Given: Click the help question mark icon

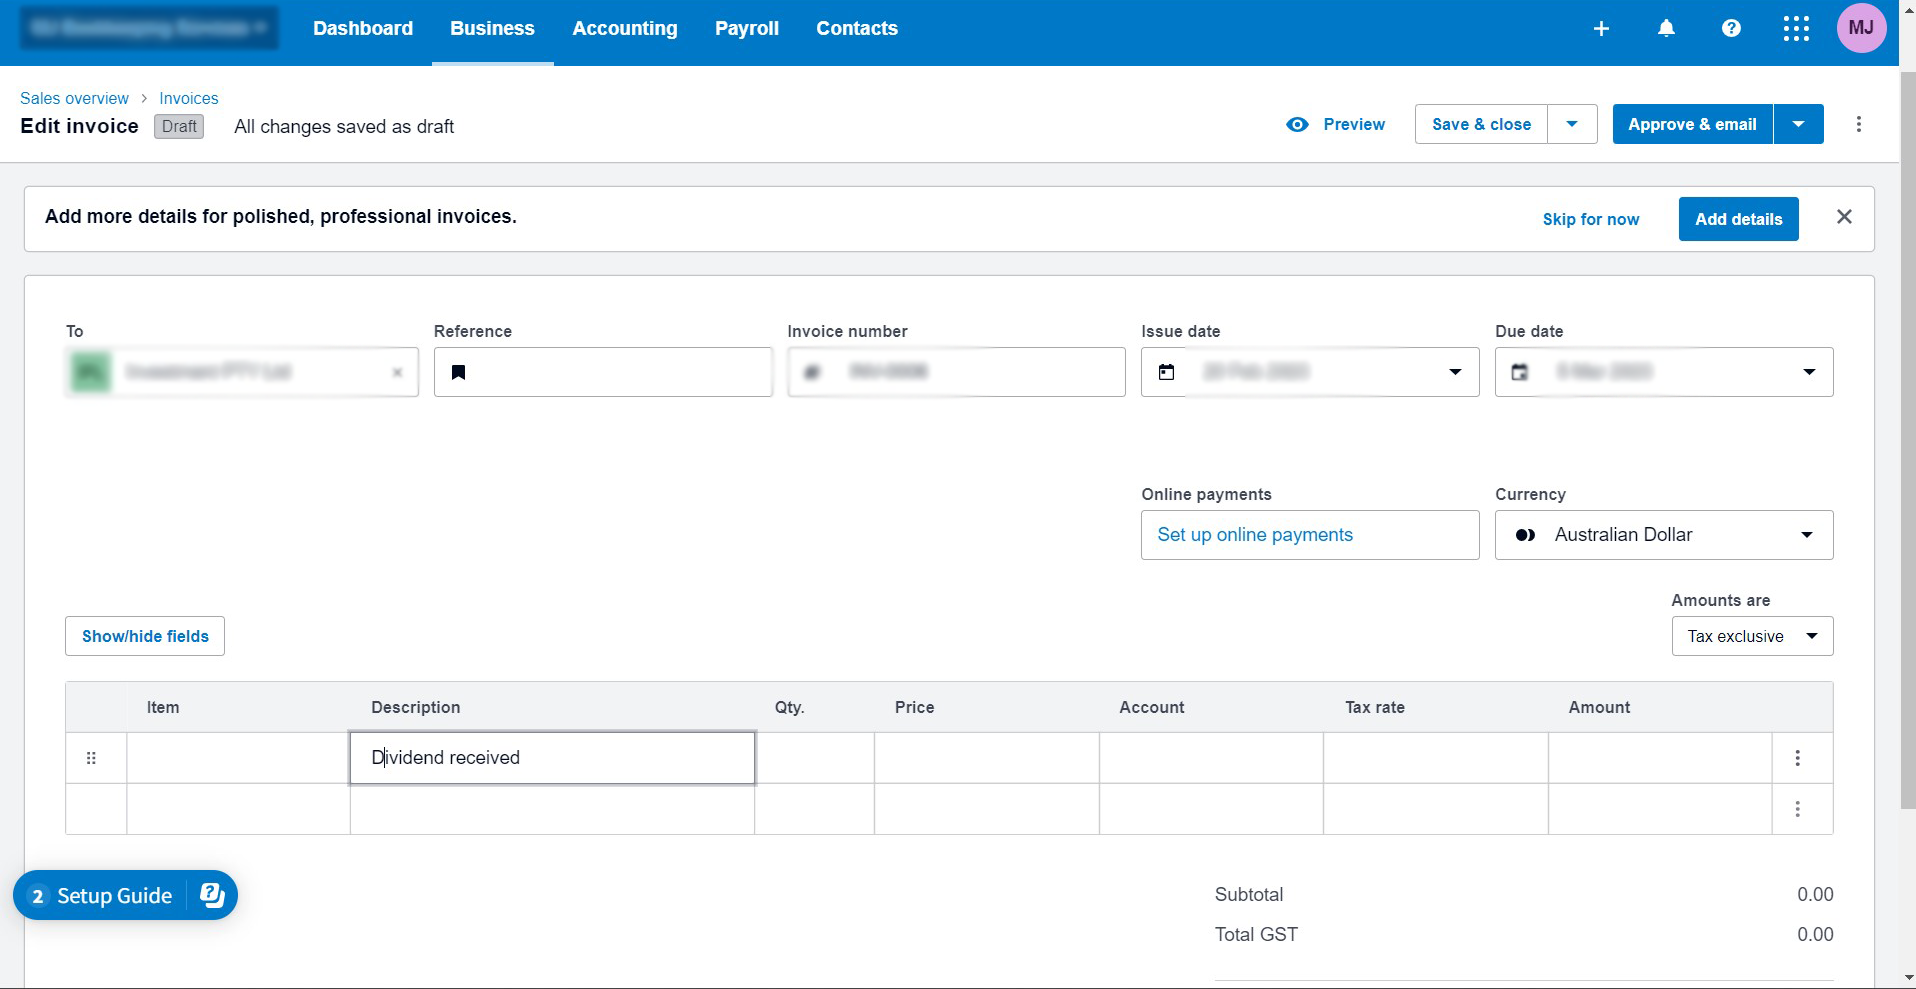Looking at the screenshot, I should pyautogui.click(x=1731, y=29).
